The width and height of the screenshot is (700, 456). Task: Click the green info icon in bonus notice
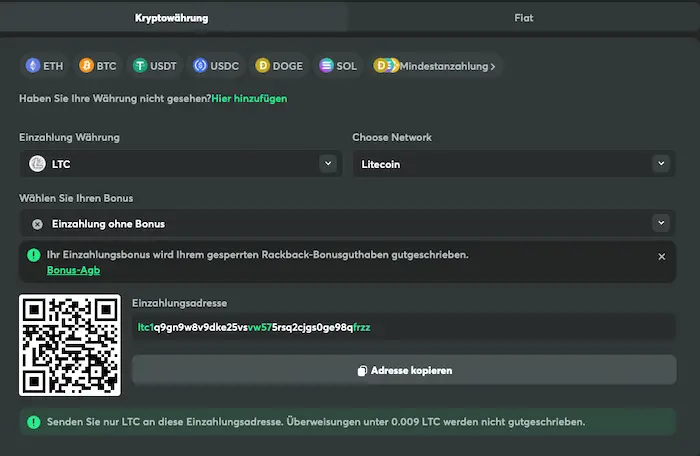click(33, 255)
